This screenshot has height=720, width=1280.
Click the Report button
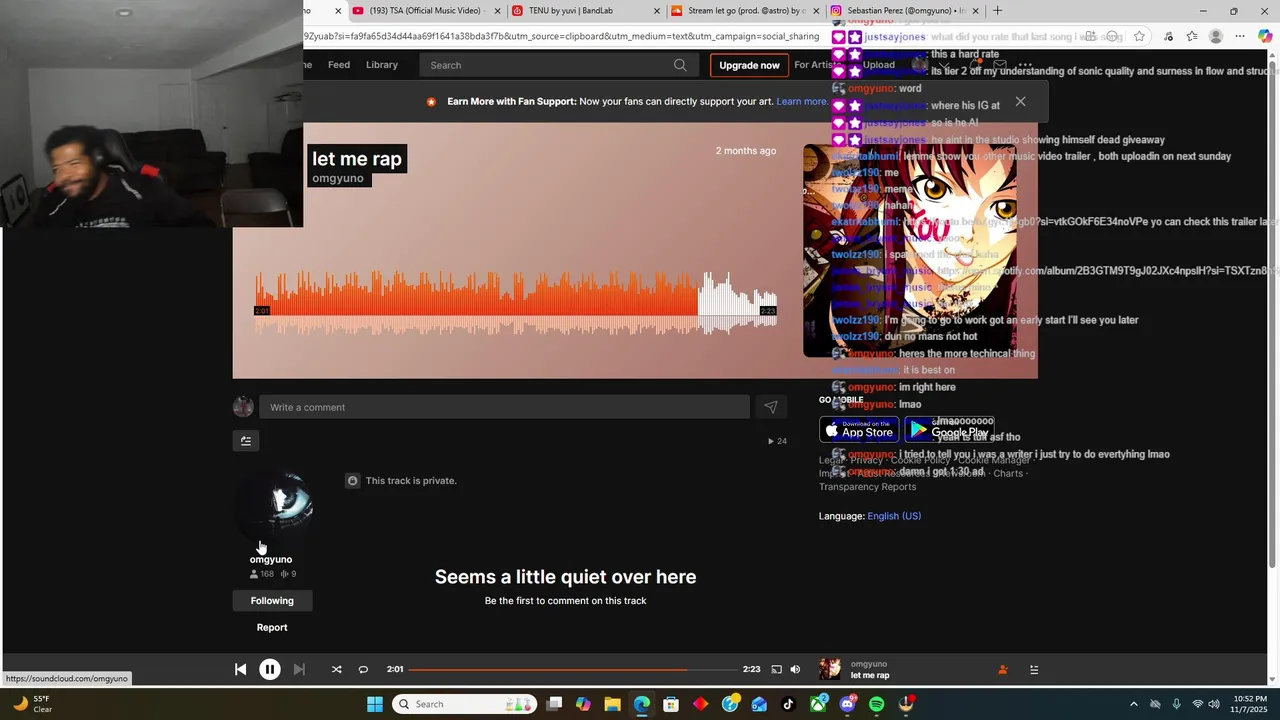pyautogui.click(x=272, y=628)
